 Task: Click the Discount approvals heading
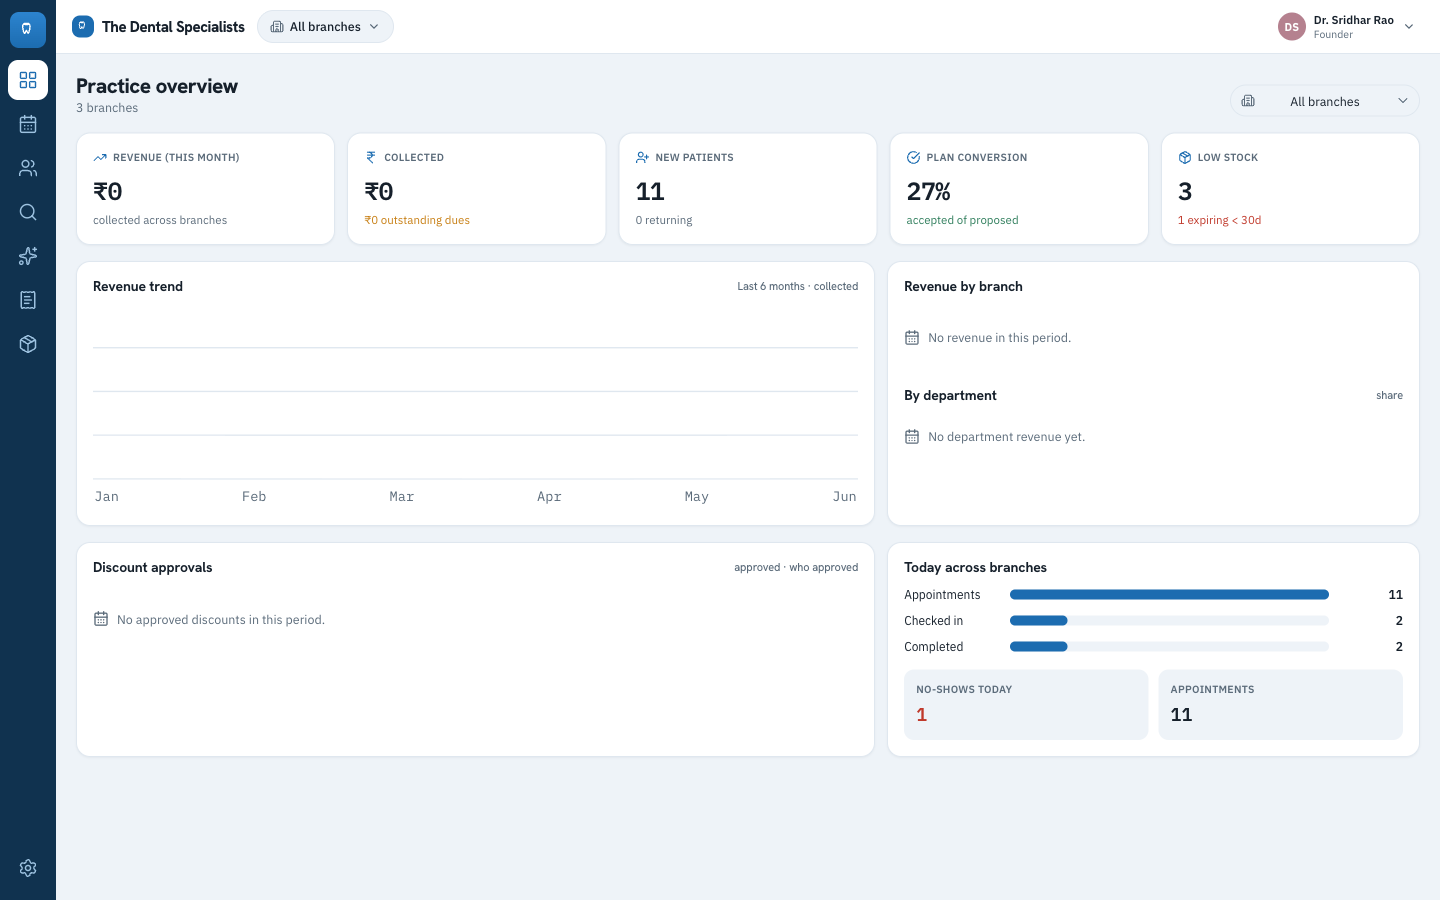coord(153,567)
